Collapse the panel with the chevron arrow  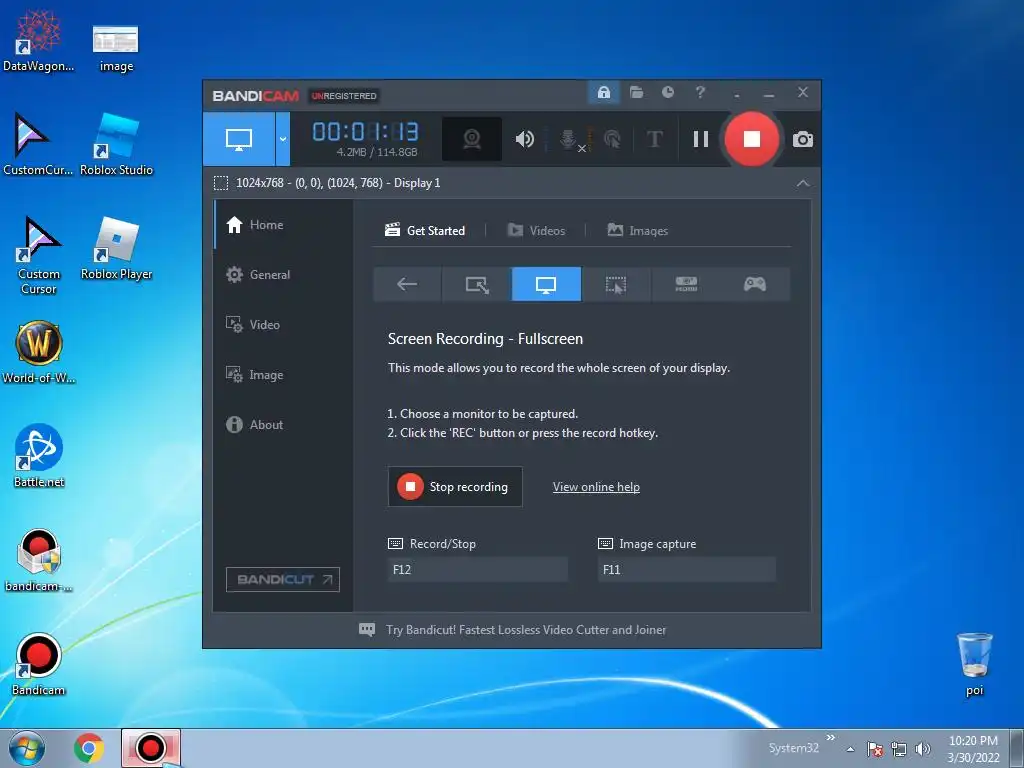coord(803,184)
